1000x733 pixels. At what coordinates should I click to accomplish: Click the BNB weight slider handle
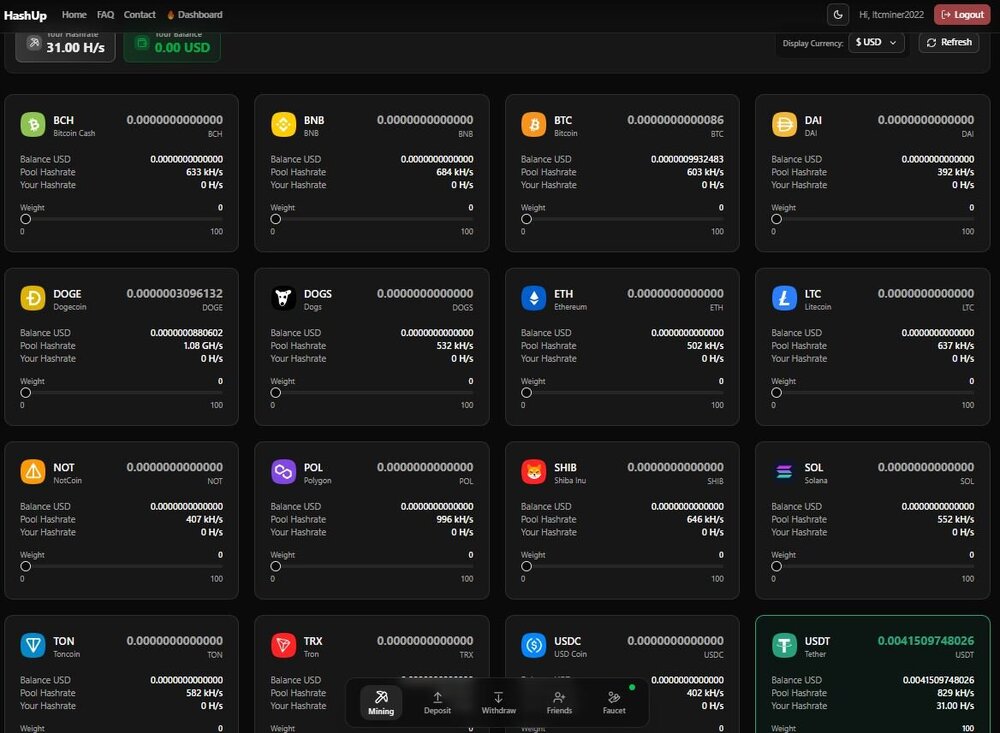pyautogui.click(x=276, y=219)
